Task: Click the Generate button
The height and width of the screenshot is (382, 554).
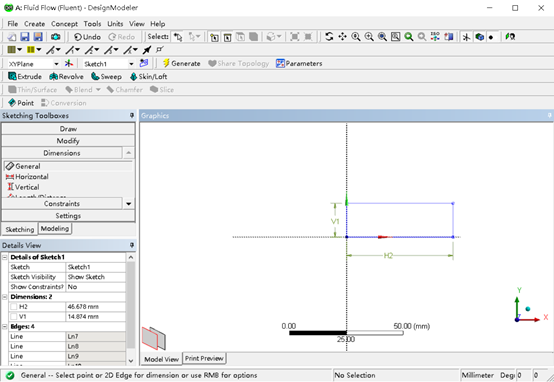Action: coord(182,64)
